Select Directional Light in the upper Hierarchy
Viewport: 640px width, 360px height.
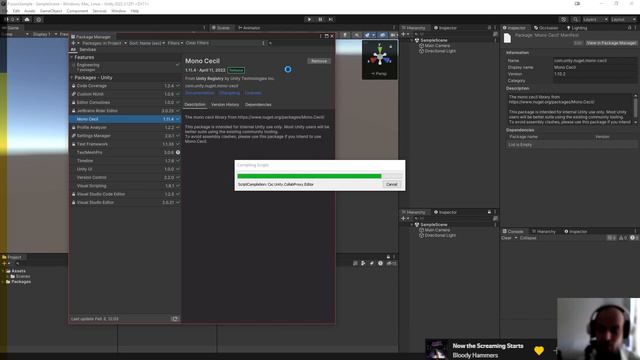[x=440, y=51]
